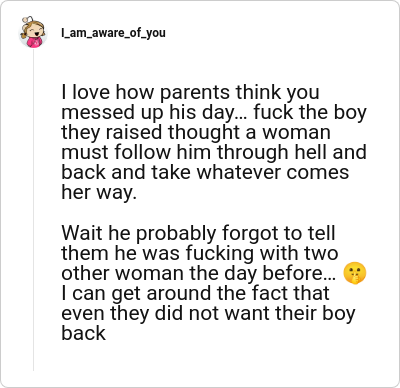Click the line 'even they did not want their boy'
Screen dimensions: 400x388
[x=208, y=313]
